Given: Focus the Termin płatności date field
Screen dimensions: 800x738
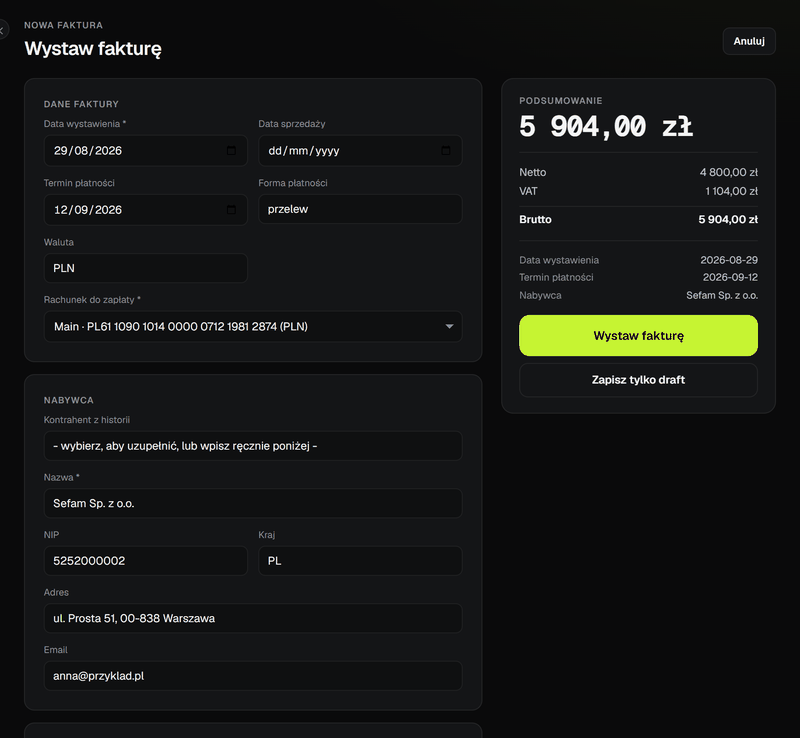Looking at the screenshot, I should pos(146,210).
